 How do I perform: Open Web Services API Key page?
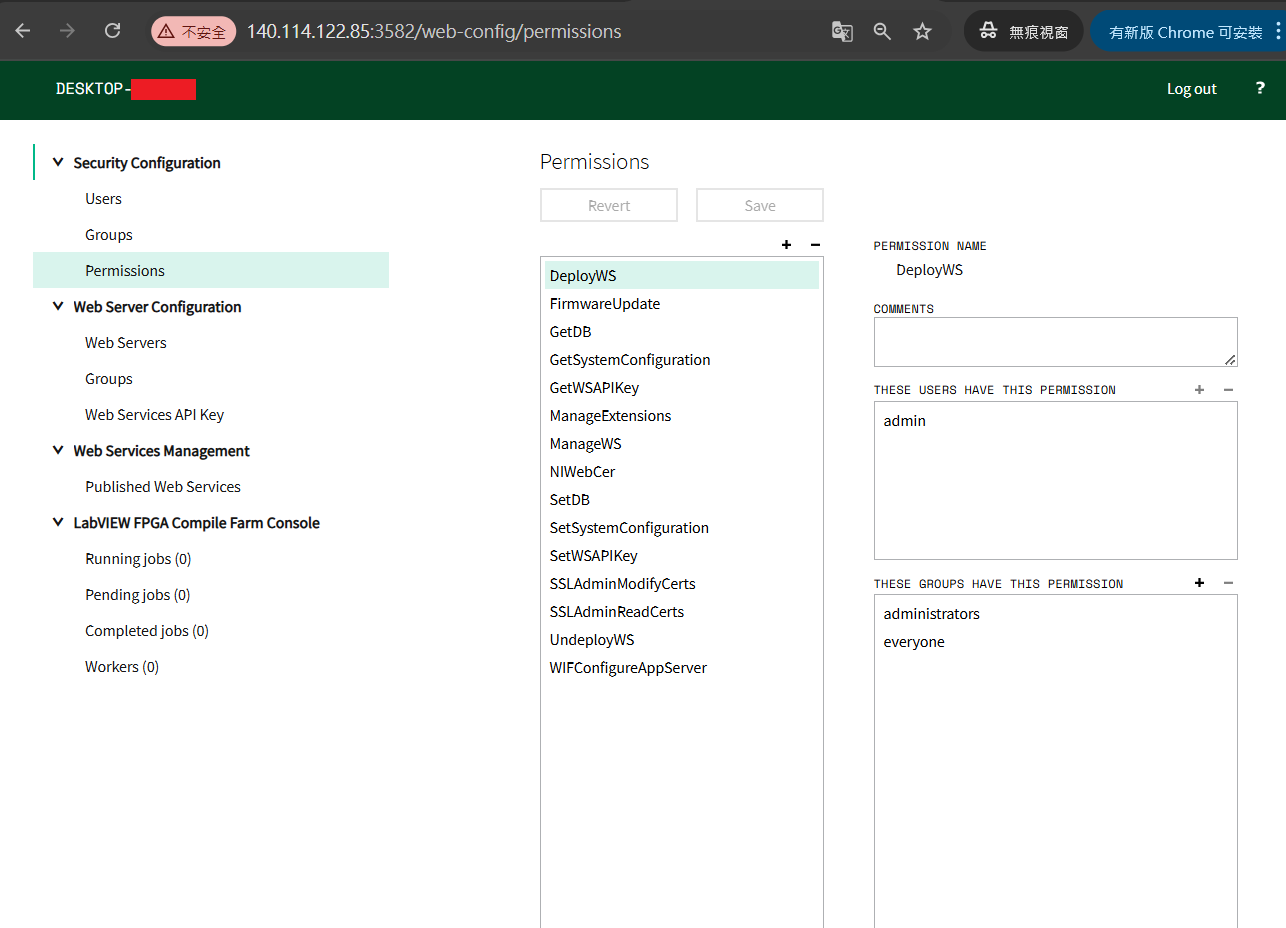tap(154, 415)
